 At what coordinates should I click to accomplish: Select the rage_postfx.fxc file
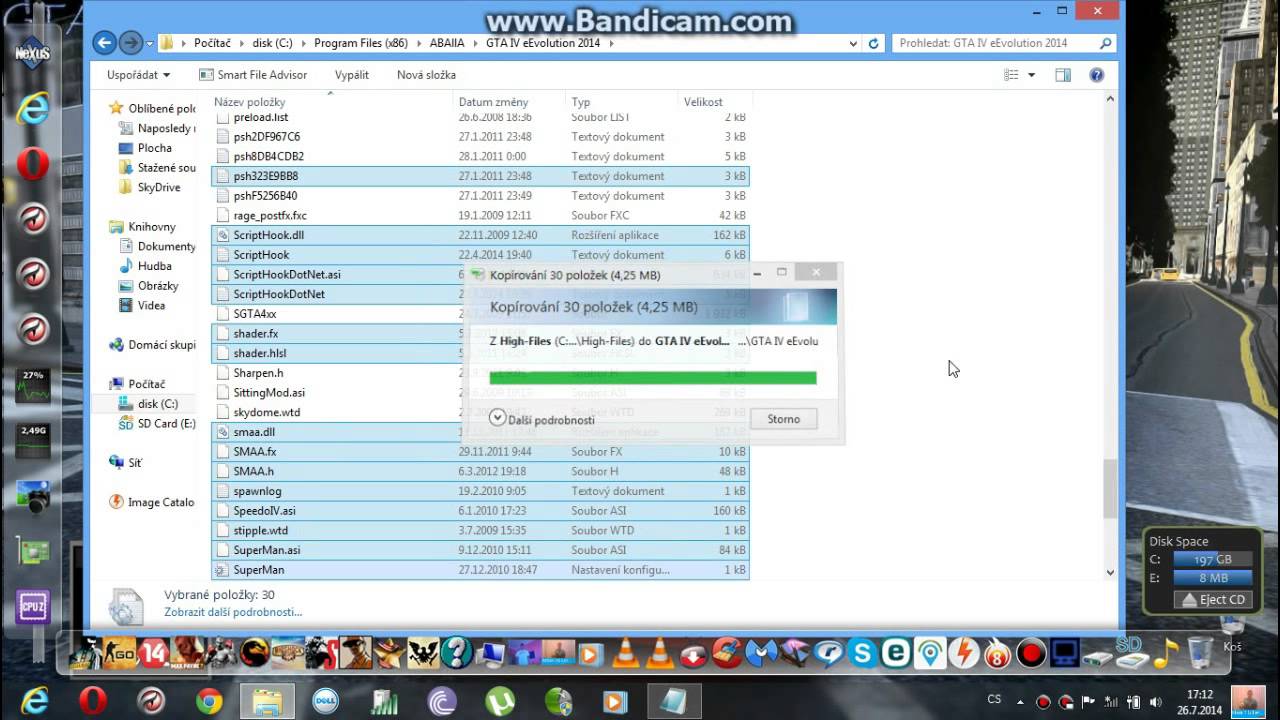[480, 215]
